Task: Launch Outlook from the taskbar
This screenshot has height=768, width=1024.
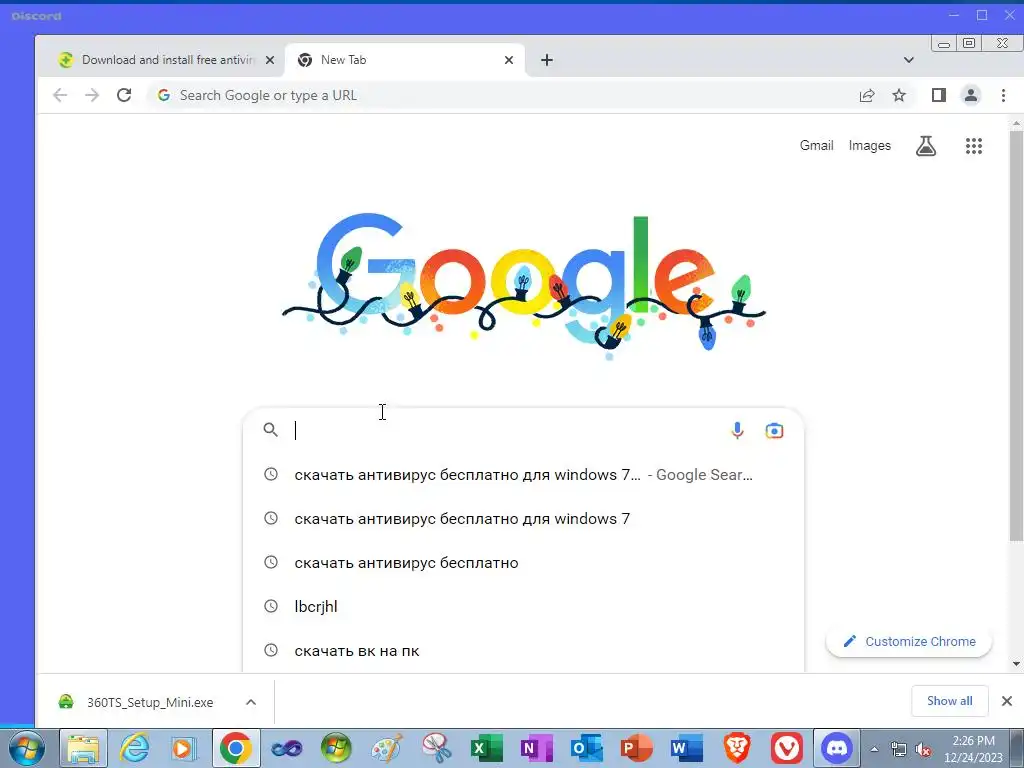Action: pos(586,748)
